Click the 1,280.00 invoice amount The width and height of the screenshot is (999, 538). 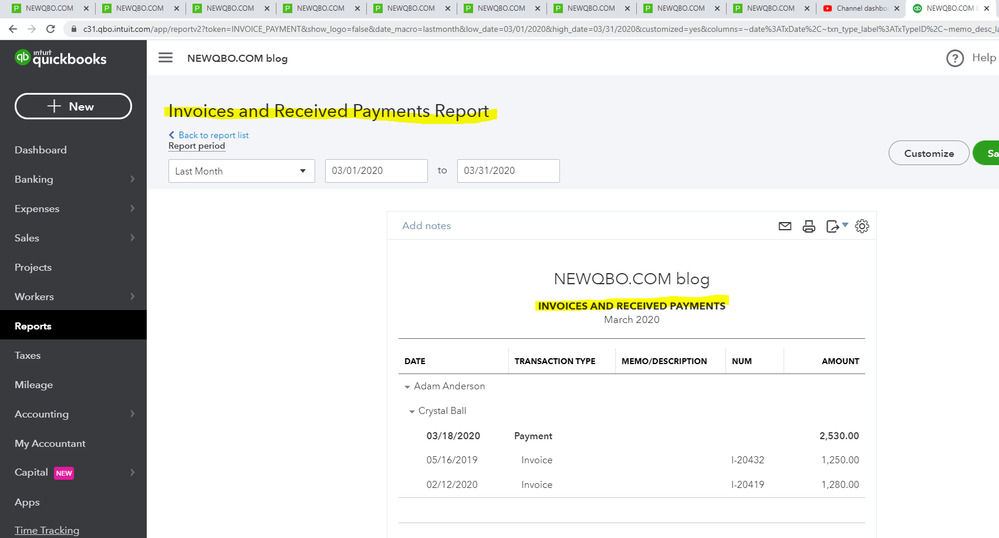840,484
